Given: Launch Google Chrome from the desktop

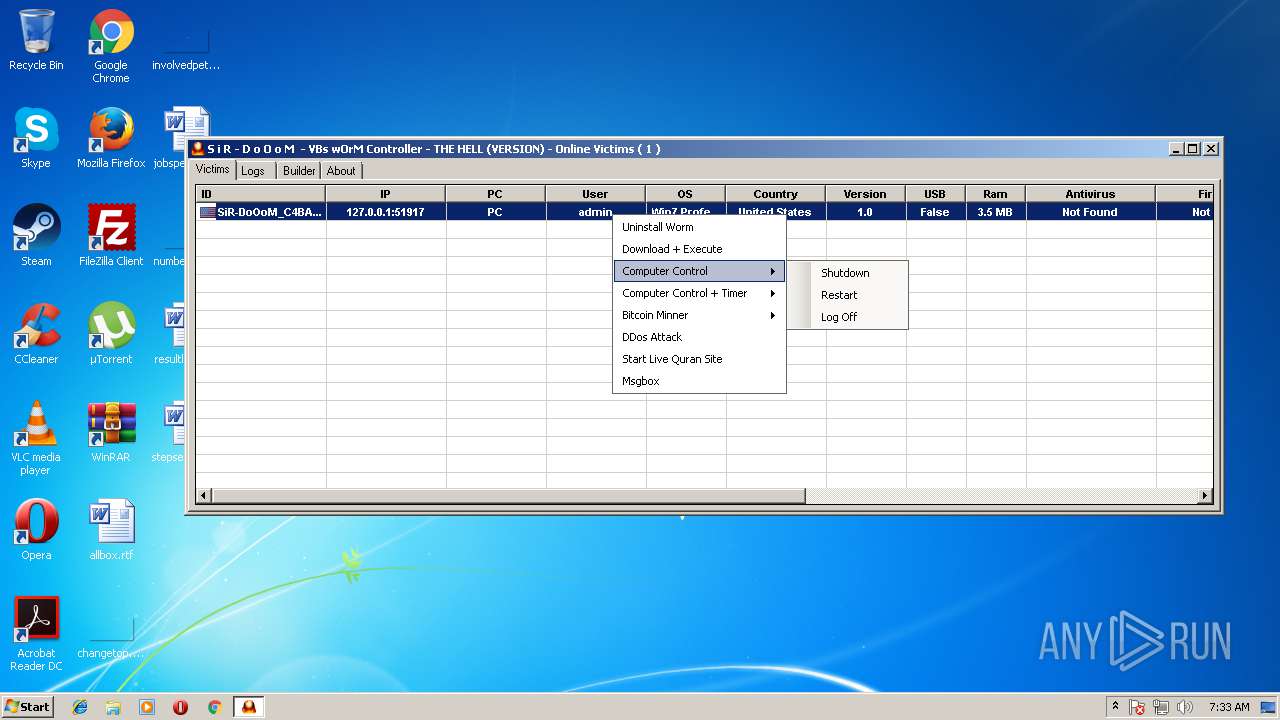Looking at the screenshot, I should [x=111, y=46].
